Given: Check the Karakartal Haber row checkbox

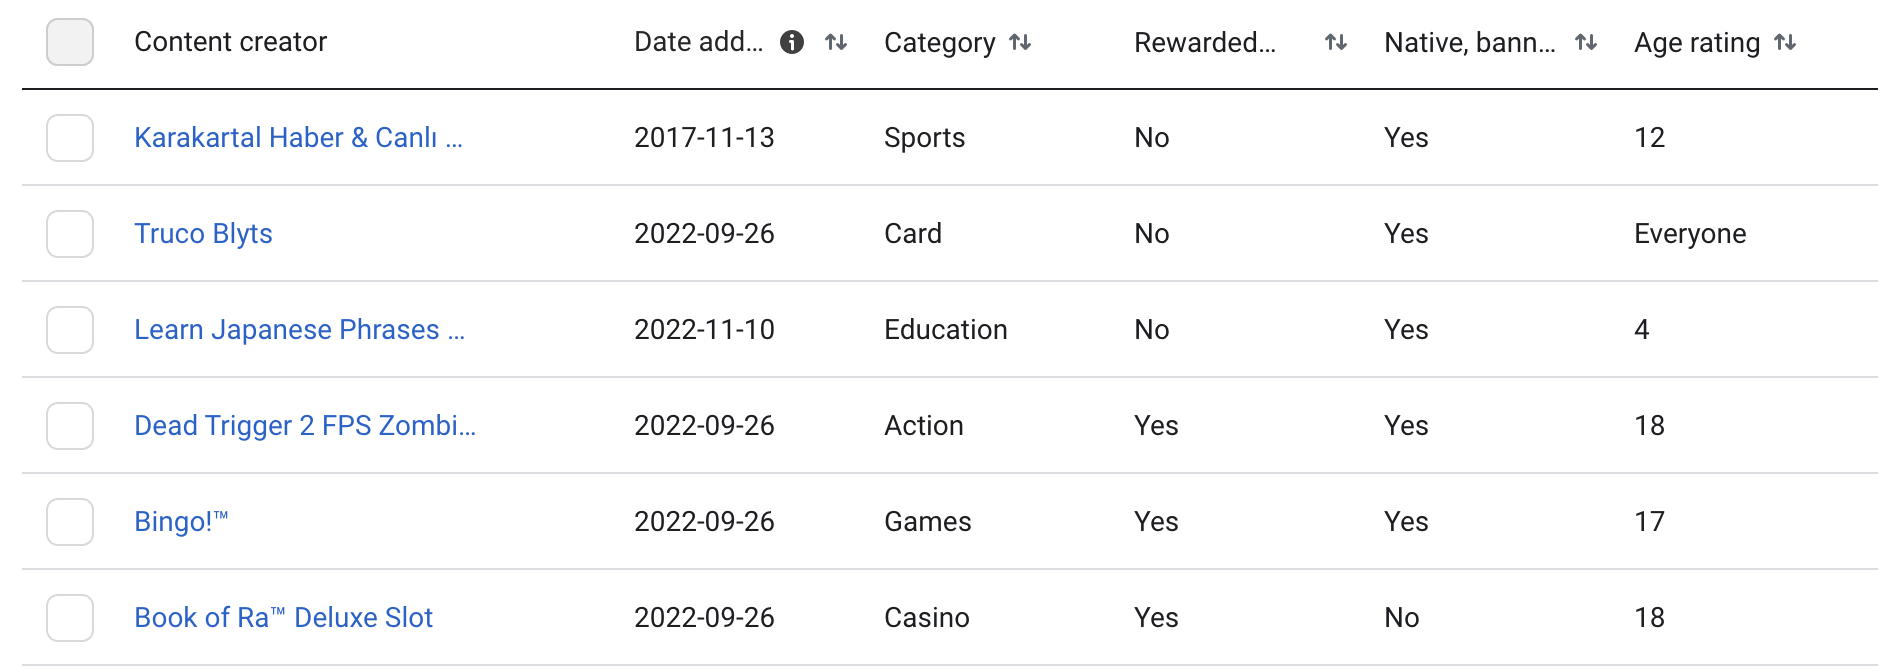Looking at the screenshot, I should click(x=70, y=138).
